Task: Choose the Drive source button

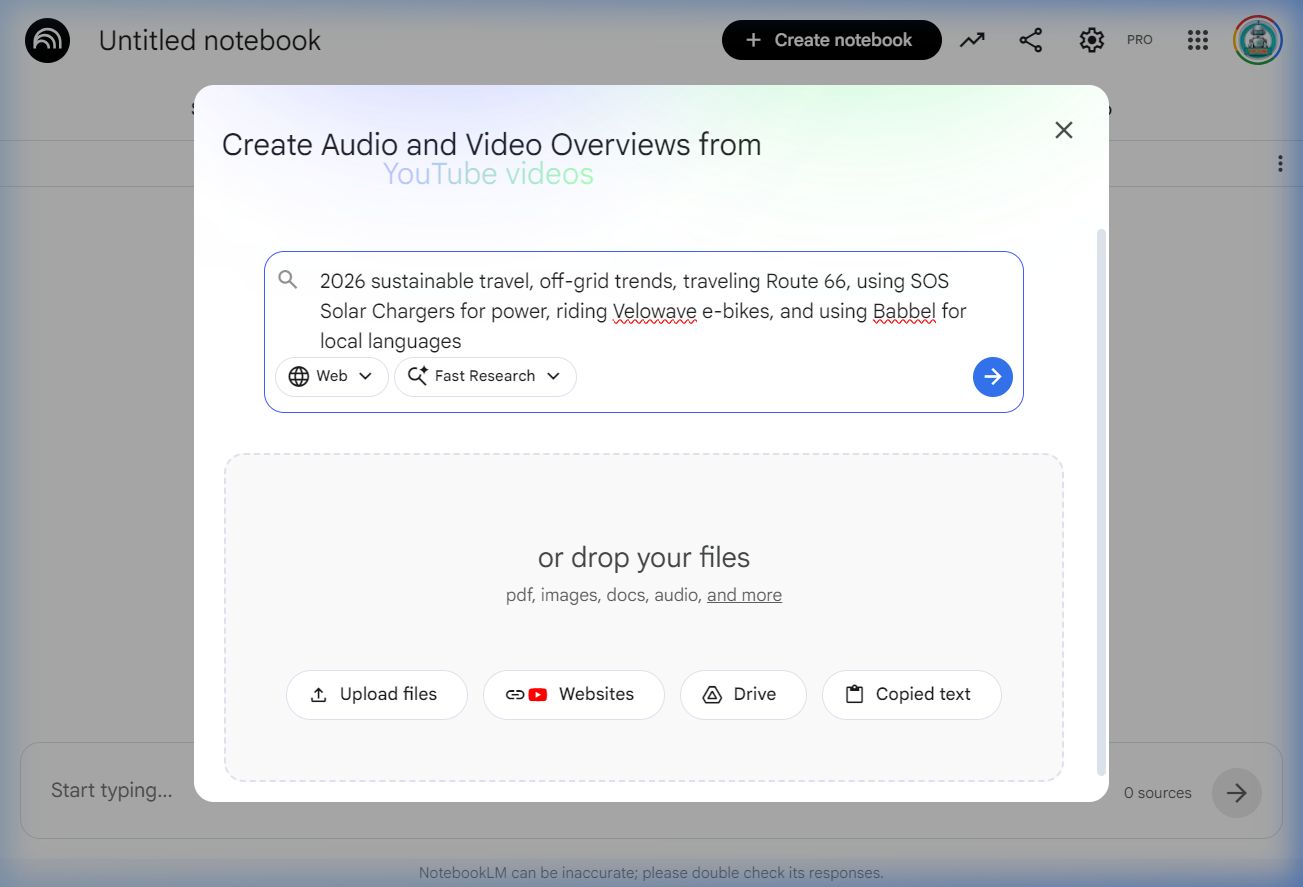Action: pos(742,695)
